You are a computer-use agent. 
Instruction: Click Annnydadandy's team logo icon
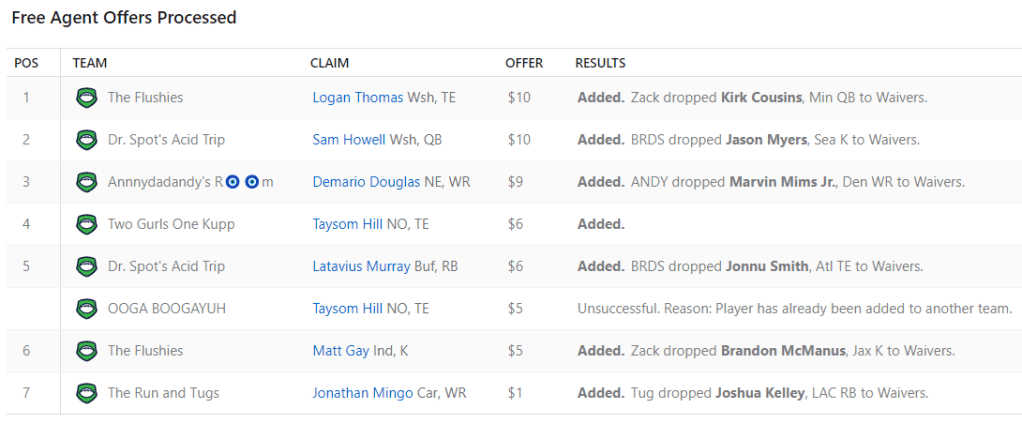pos(86,182)
